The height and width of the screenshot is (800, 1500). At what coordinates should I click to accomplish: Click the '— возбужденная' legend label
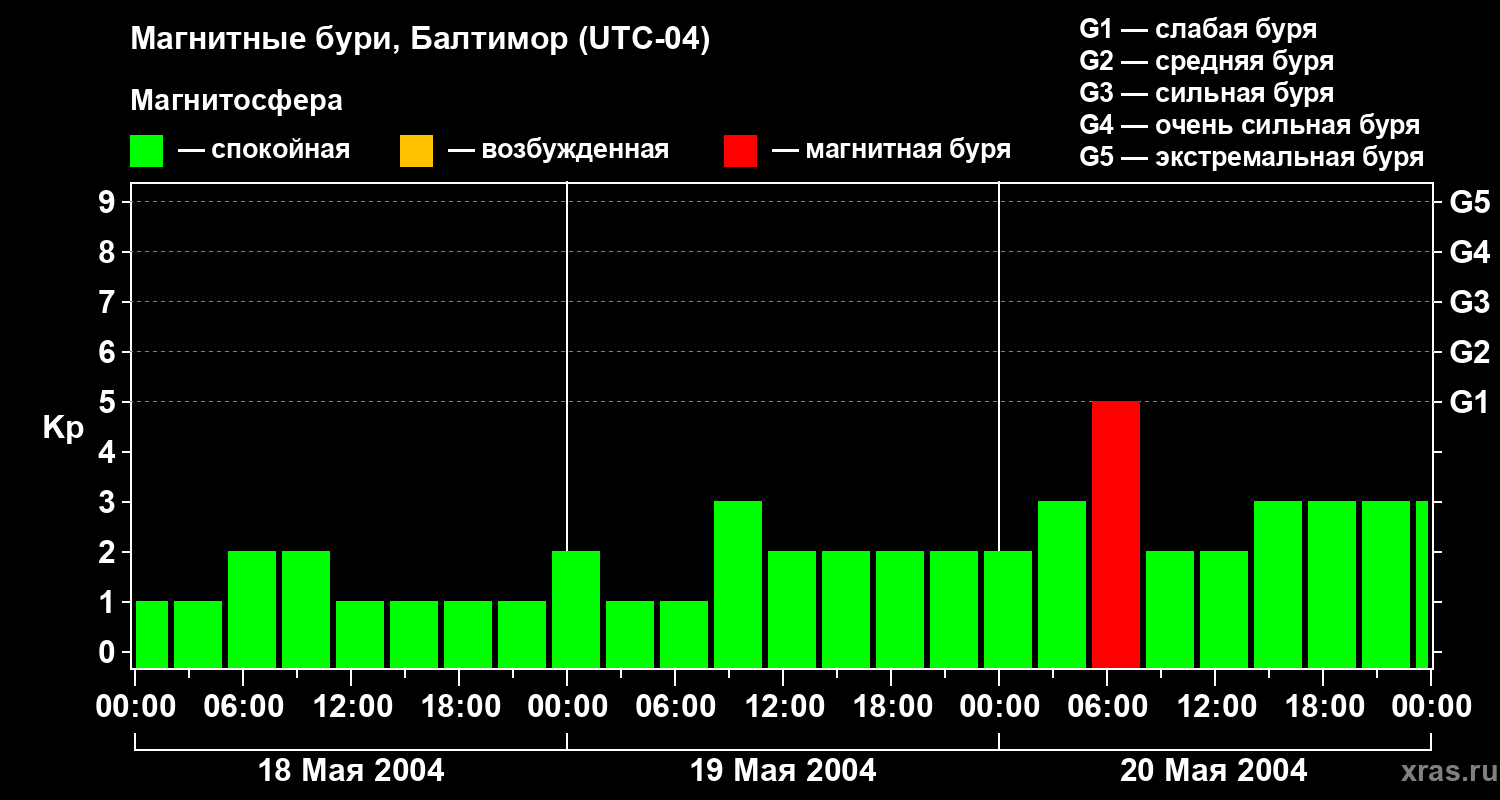click(558, 151)
